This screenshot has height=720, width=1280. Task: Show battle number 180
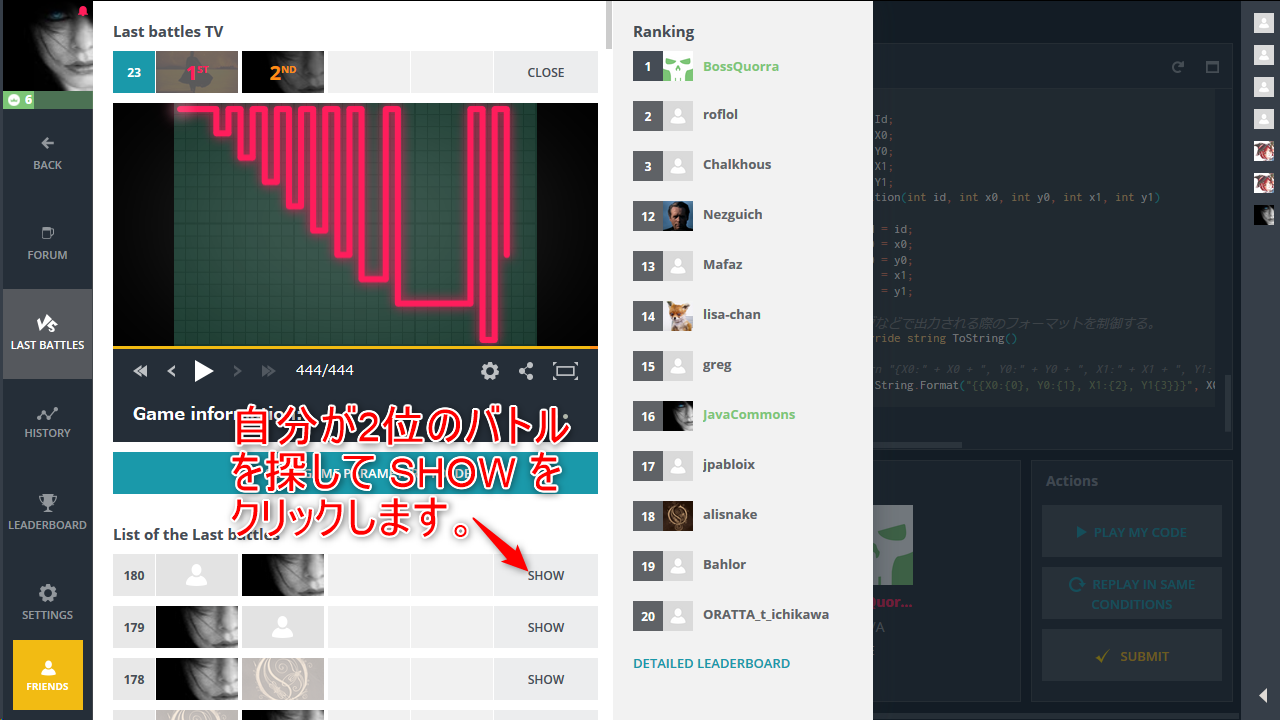(x=546, y=575)
